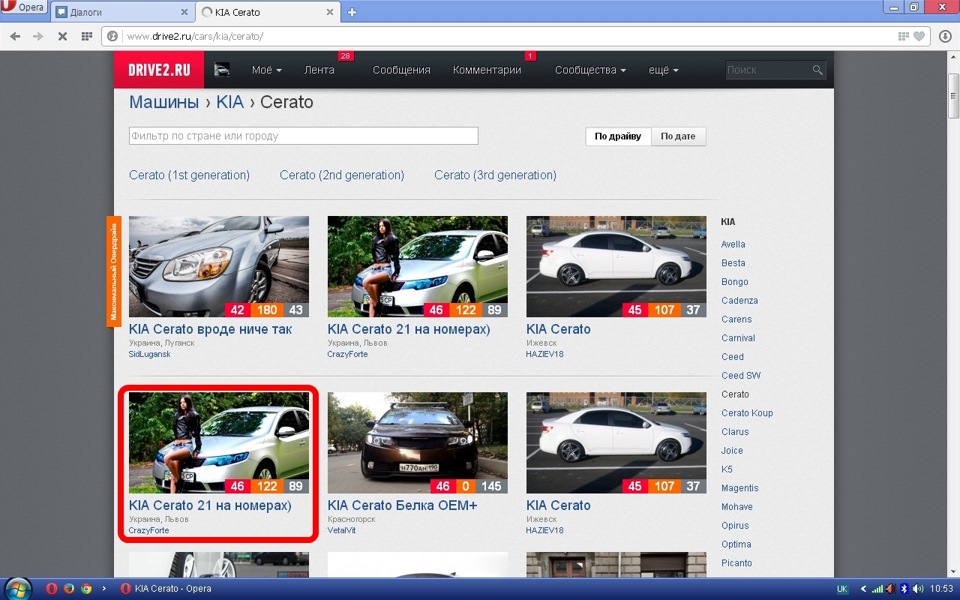Viewport: 960px width, 600px height.
Task: Open Picanto in KIA model list
Action: point(737,563)
